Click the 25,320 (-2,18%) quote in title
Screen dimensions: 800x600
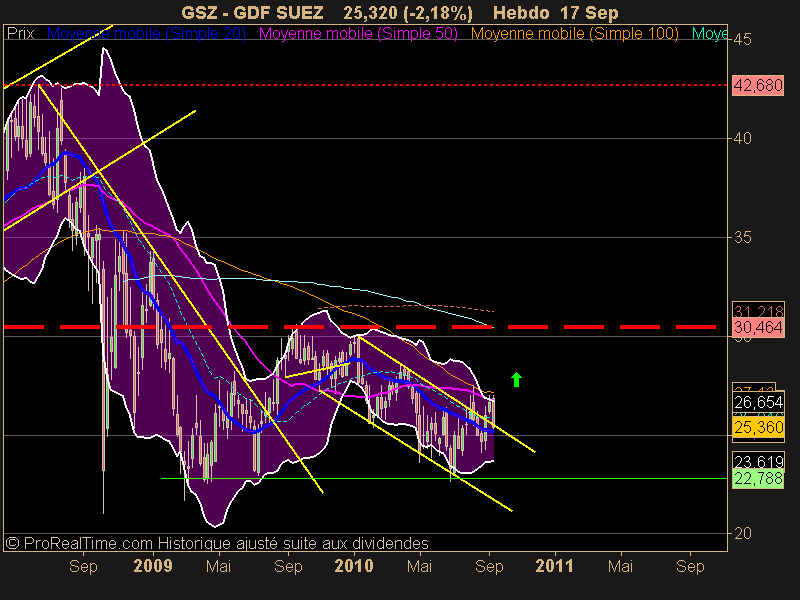pyautogui.click(x=408, y=13)
